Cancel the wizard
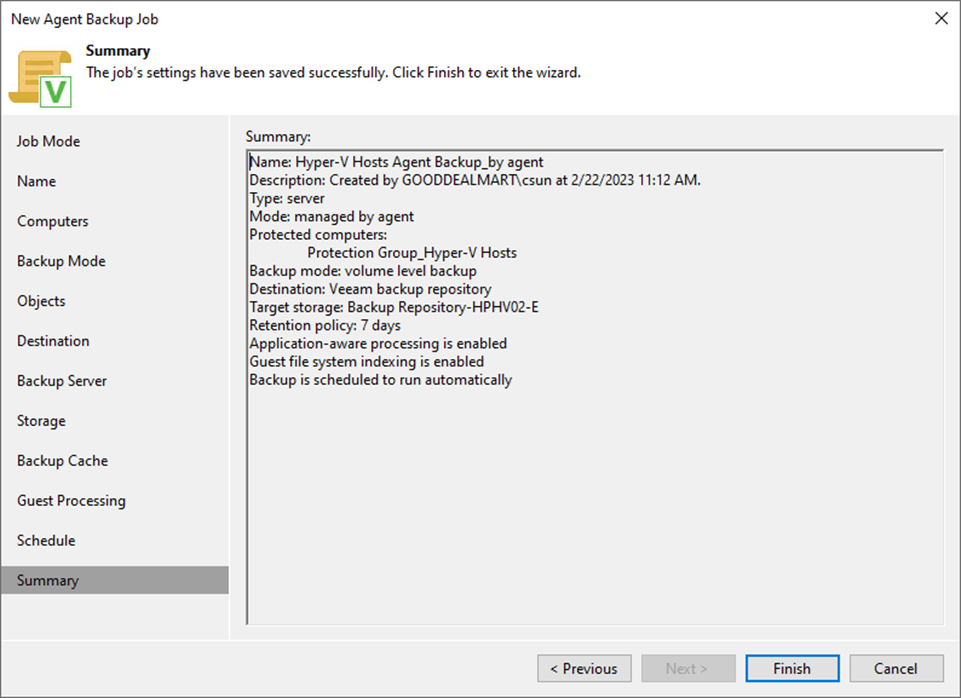961x698 pixels. pyautogui.click(x=896, y=669)
